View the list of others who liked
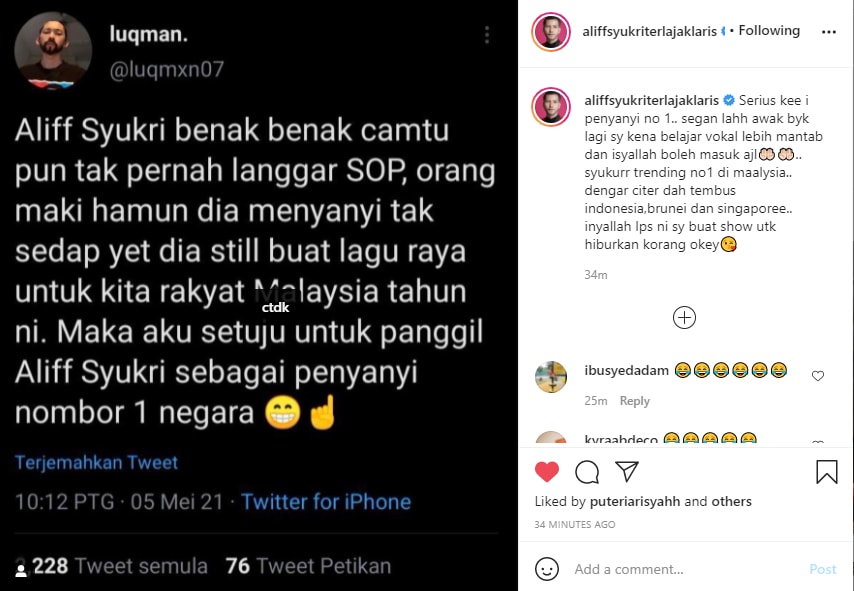Image resolution: width=854 pixels, height=591 pixels. (731, 501)
